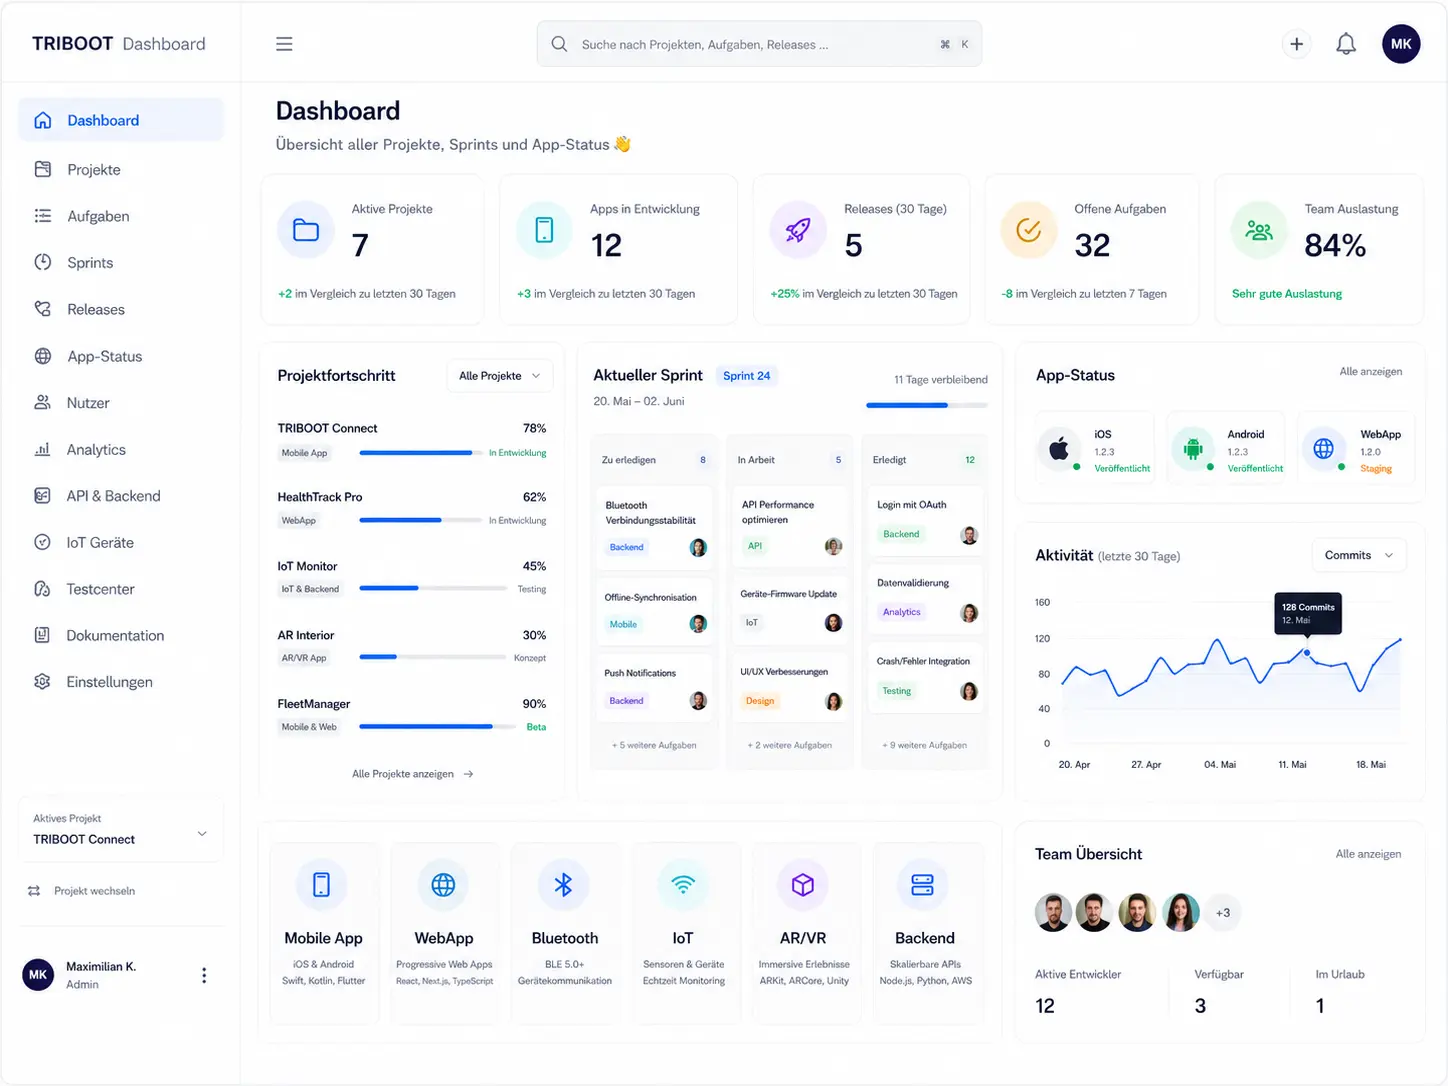Click the +3 team members badge
This screenshot has width=1448, height=1086.
[1223, 912]
